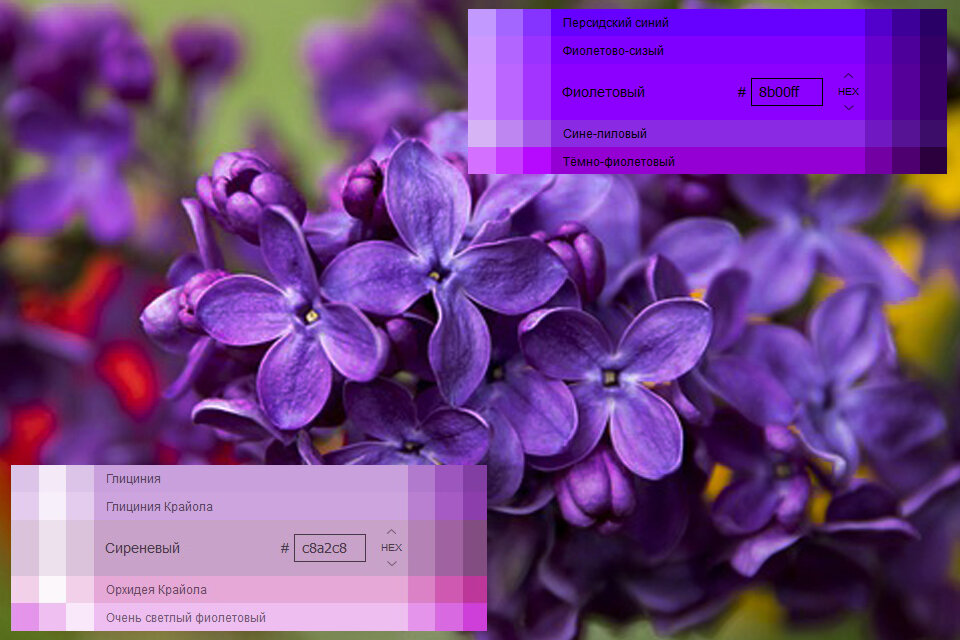Viewport: 960px width, 640px height.
Task: Select the Орхидея Крайола color row
Action: [x=251, y=590]
